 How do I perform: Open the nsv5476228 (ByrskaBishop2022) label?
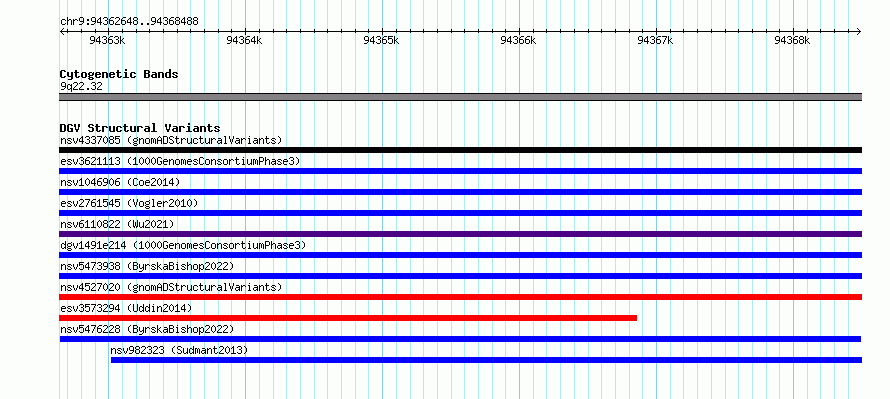[147, 329]
